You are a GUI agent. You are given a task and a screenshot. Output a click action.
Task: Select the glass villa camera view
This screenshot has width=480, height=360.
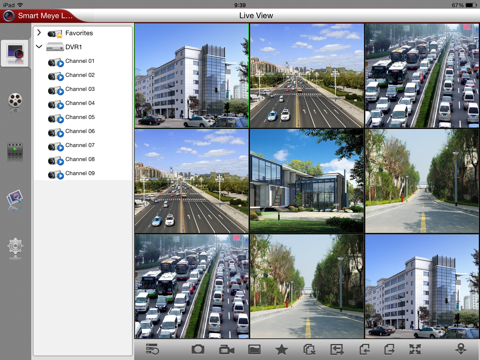[307, 181]
